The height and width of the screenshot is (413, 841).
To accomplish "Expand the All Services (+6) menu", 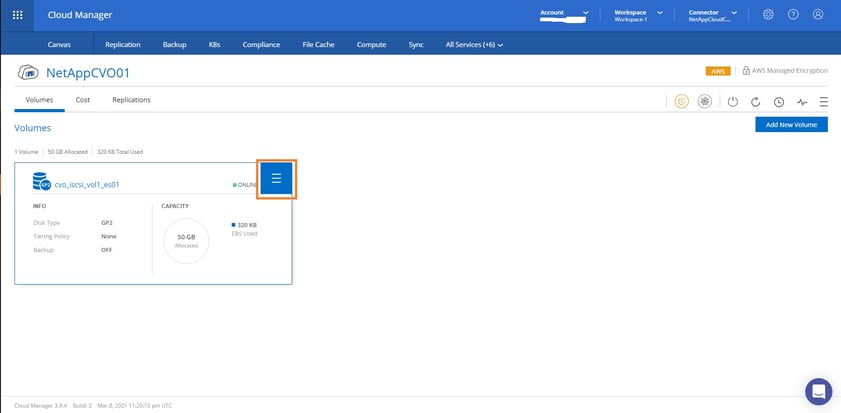I will 473,45.
